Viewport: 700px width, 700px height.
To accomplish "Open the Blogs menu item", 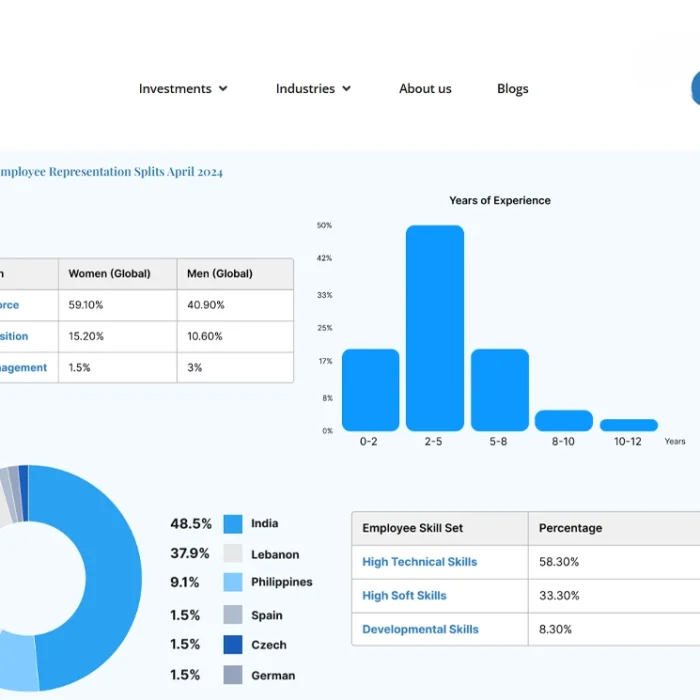I will (512, 89).
